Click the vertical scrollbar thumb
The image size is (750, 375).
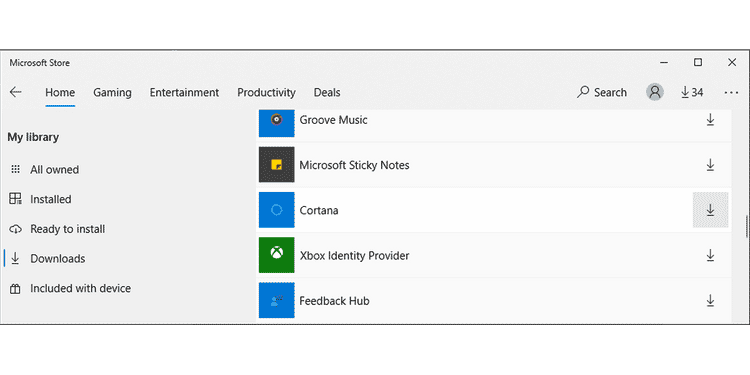pyautogui.click(x=747, y=226)
